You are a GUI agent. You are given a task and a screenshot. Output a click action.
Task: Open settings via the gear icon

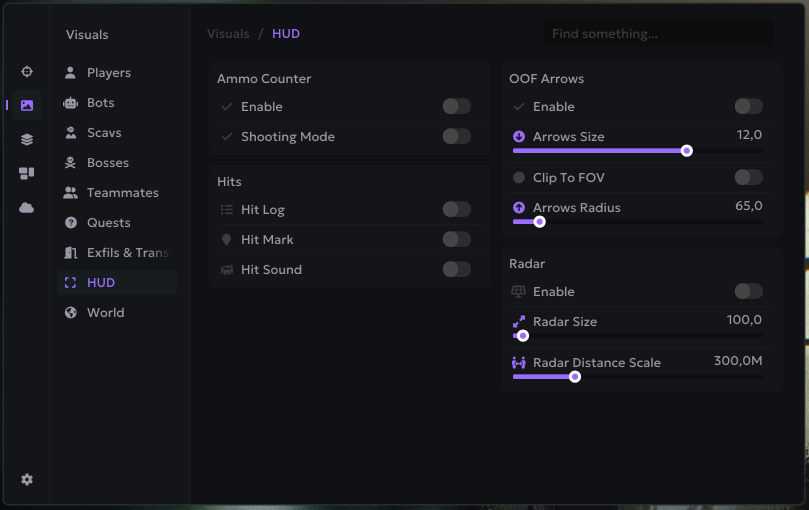(x=27, y=480)
